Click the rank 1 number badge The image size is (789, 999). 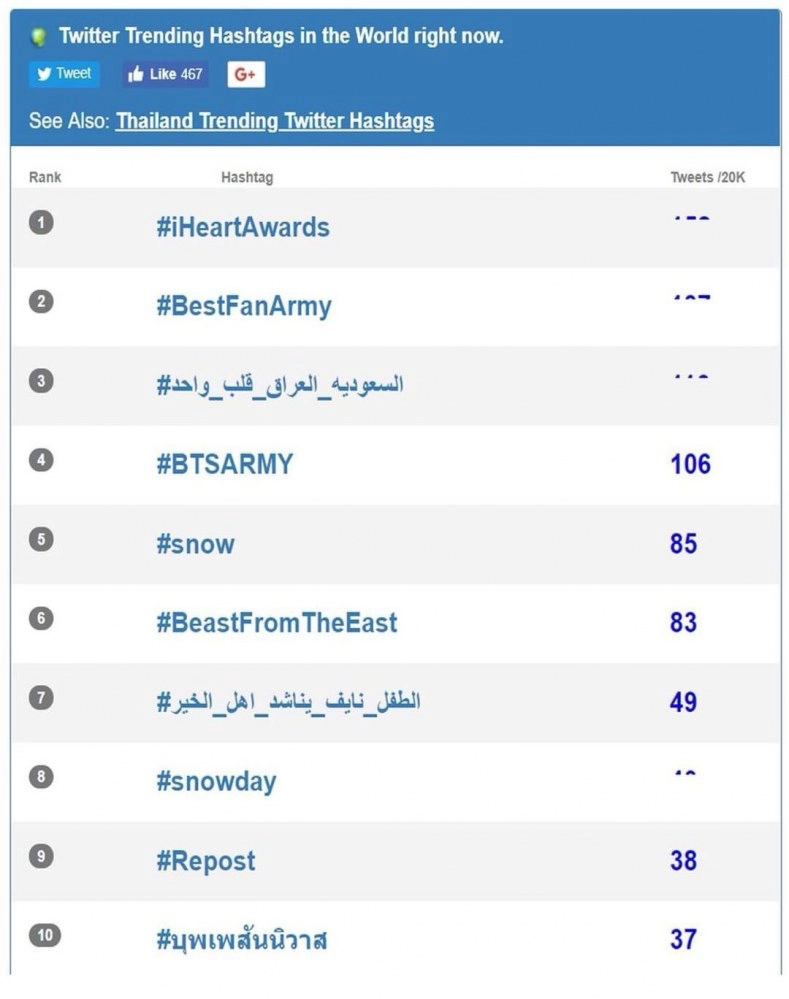[41, 222]
